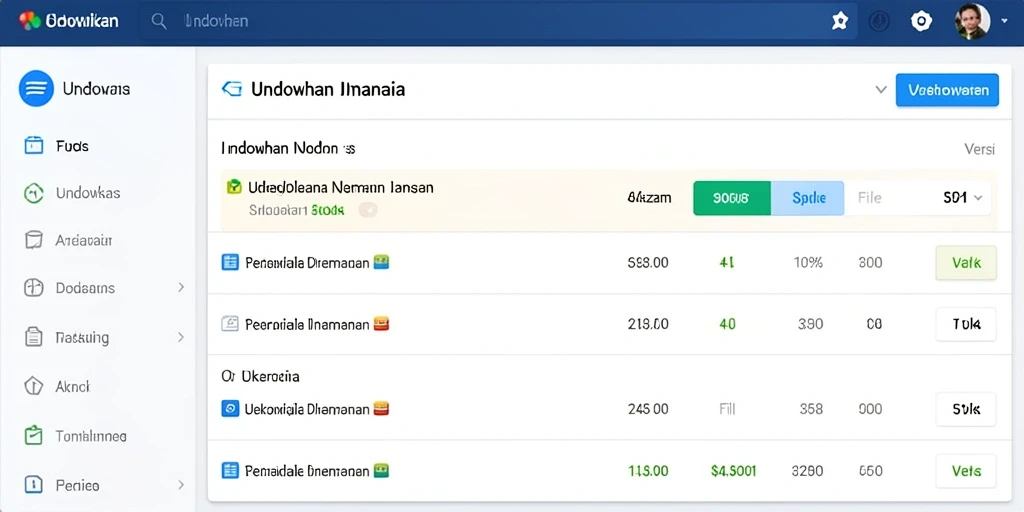Select the green 9006 segment option
Viewport: 1024px width, 512px height.
click(732, 198)
